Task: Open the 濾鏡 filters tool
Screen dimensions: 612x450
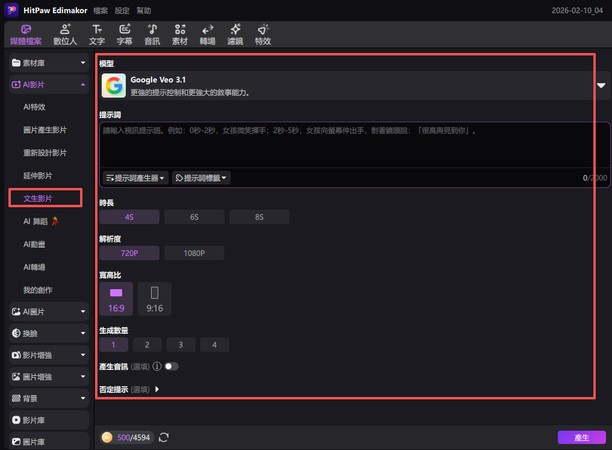Action: [235, 35]
